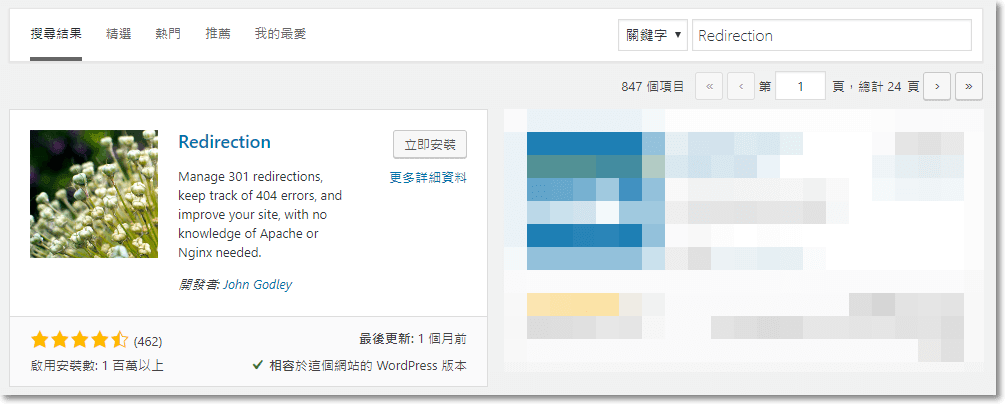Click the 啟用安裝數: 1 百萬以上 text
1005x404 pixels.
(x=97, y=366)
